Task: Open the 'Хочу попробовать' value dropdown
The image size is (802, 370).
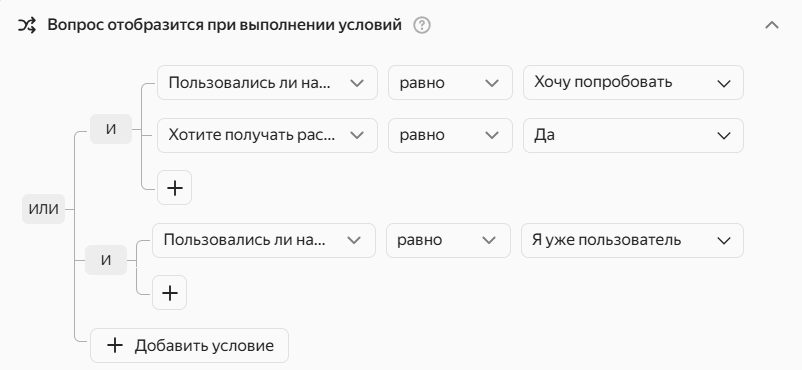Action: pos(633,82)
